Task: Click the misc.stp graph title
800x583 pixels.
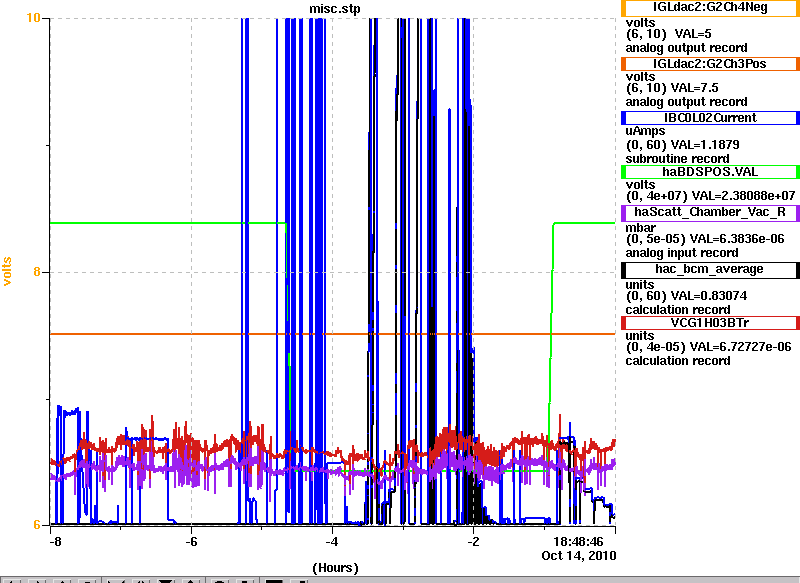Action: 335,9
